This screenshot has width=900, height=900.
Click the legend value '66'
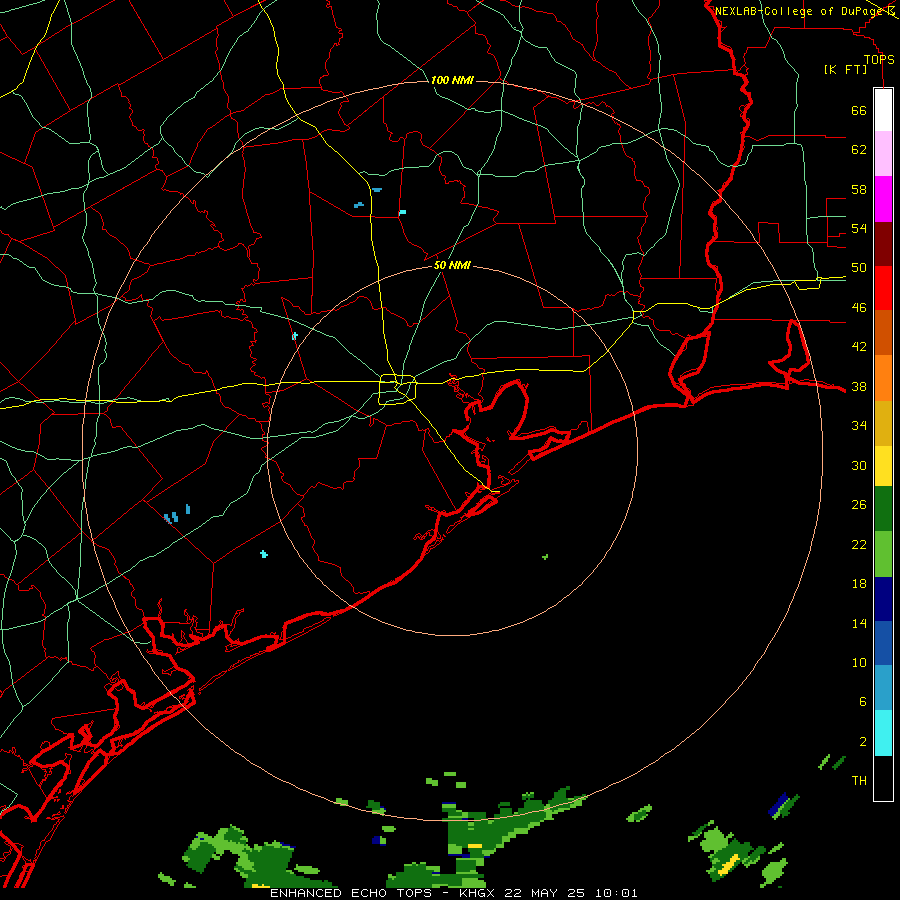point(859,111)
